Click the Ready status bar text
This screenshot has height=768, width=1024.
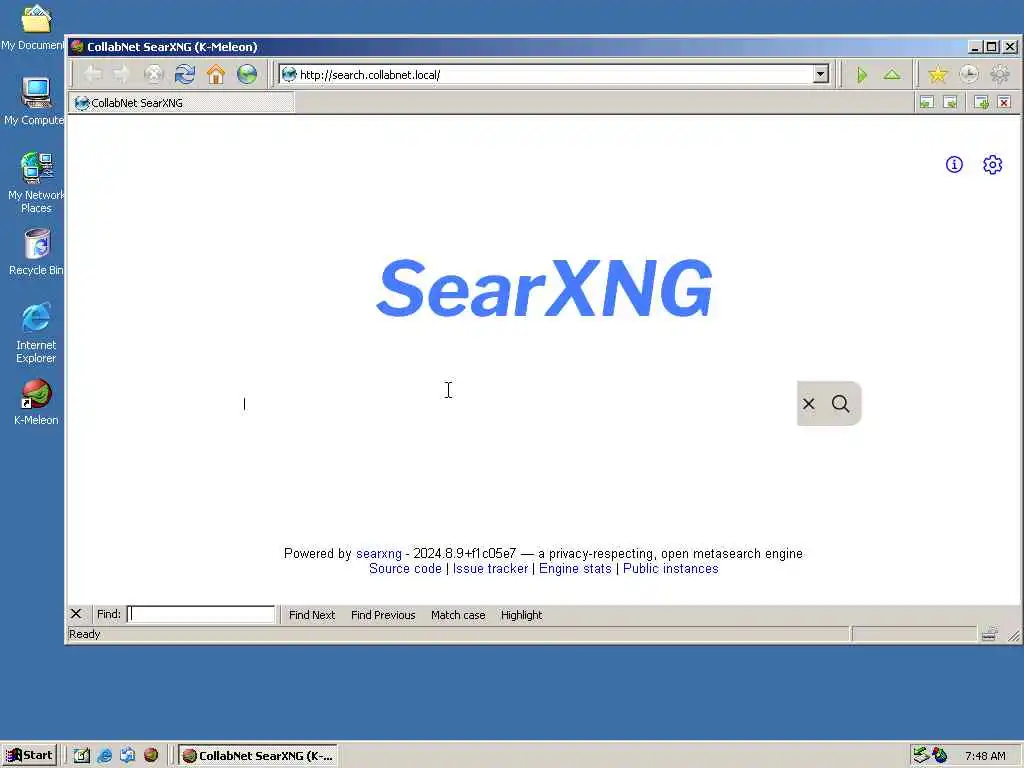coord(85,634)
